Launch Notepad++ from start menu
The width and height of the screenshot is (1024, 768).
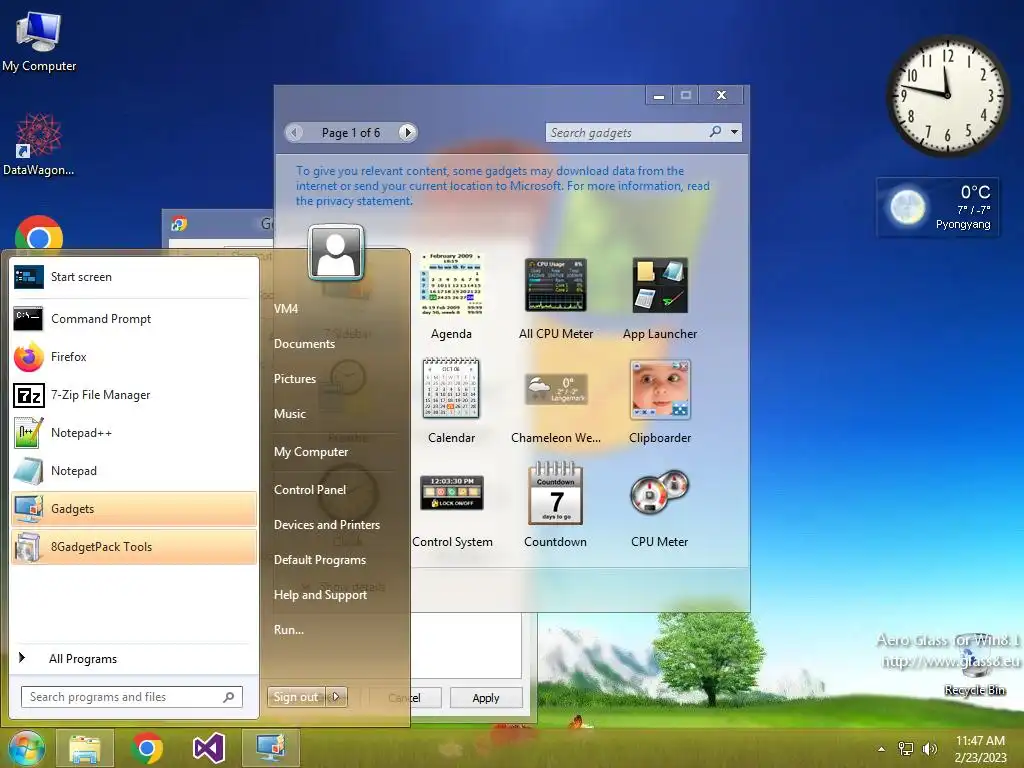[133, 432]
